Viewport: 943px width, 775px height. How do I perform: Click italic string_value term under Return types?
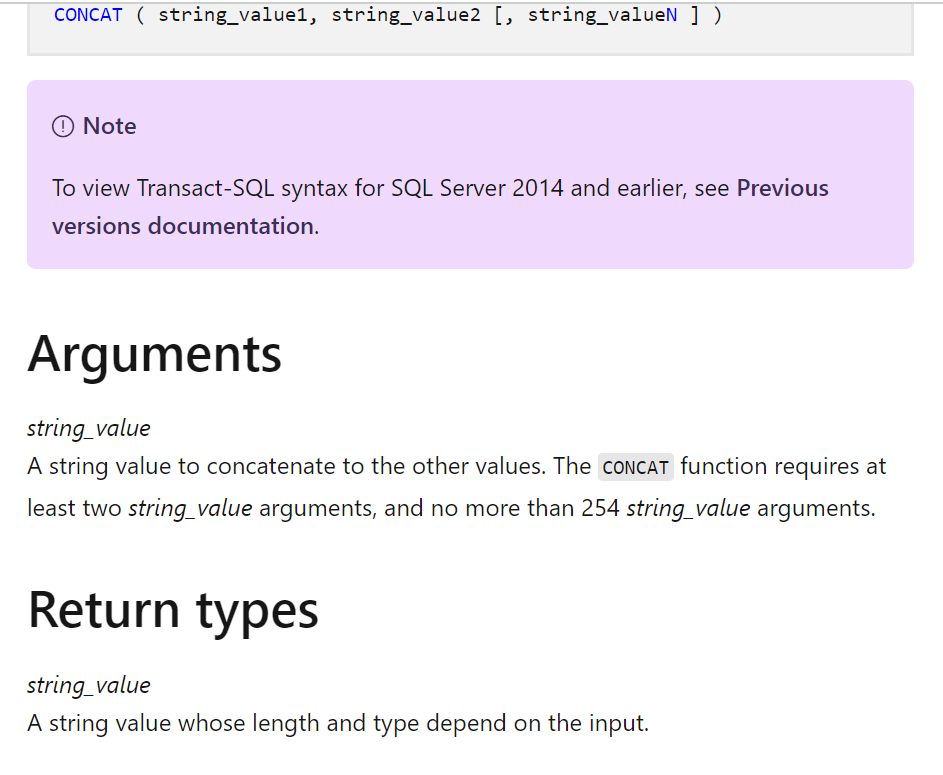click(x=88, y=685)
